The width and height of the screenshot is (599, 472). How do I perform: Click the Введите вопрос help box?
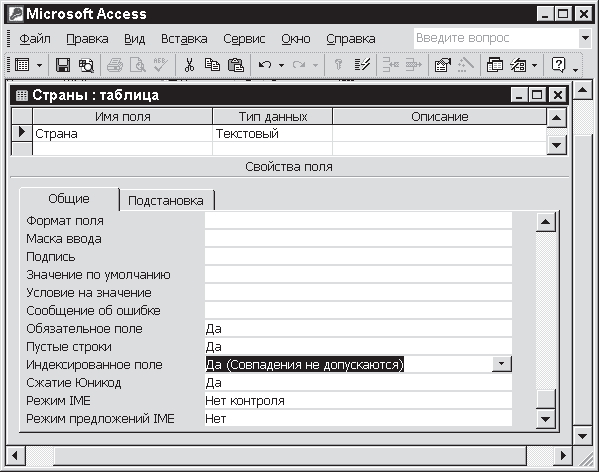click(x=497, y=38)
